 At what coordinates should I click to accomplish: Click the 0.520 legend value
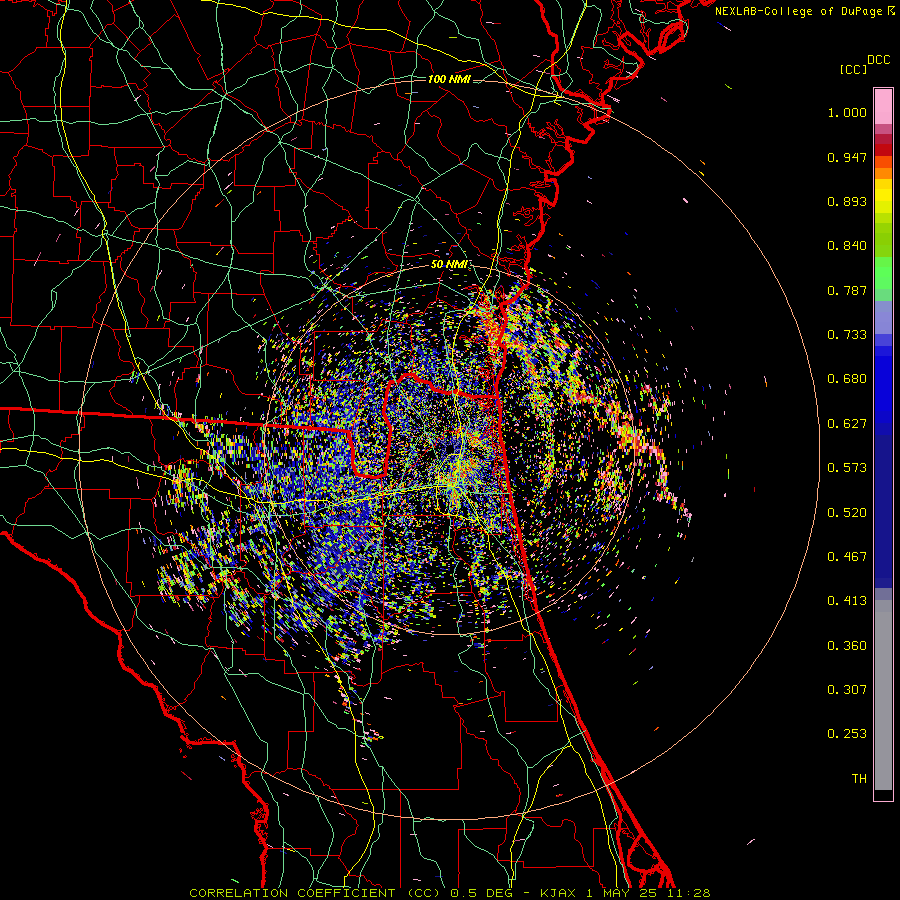click(847, 513)
